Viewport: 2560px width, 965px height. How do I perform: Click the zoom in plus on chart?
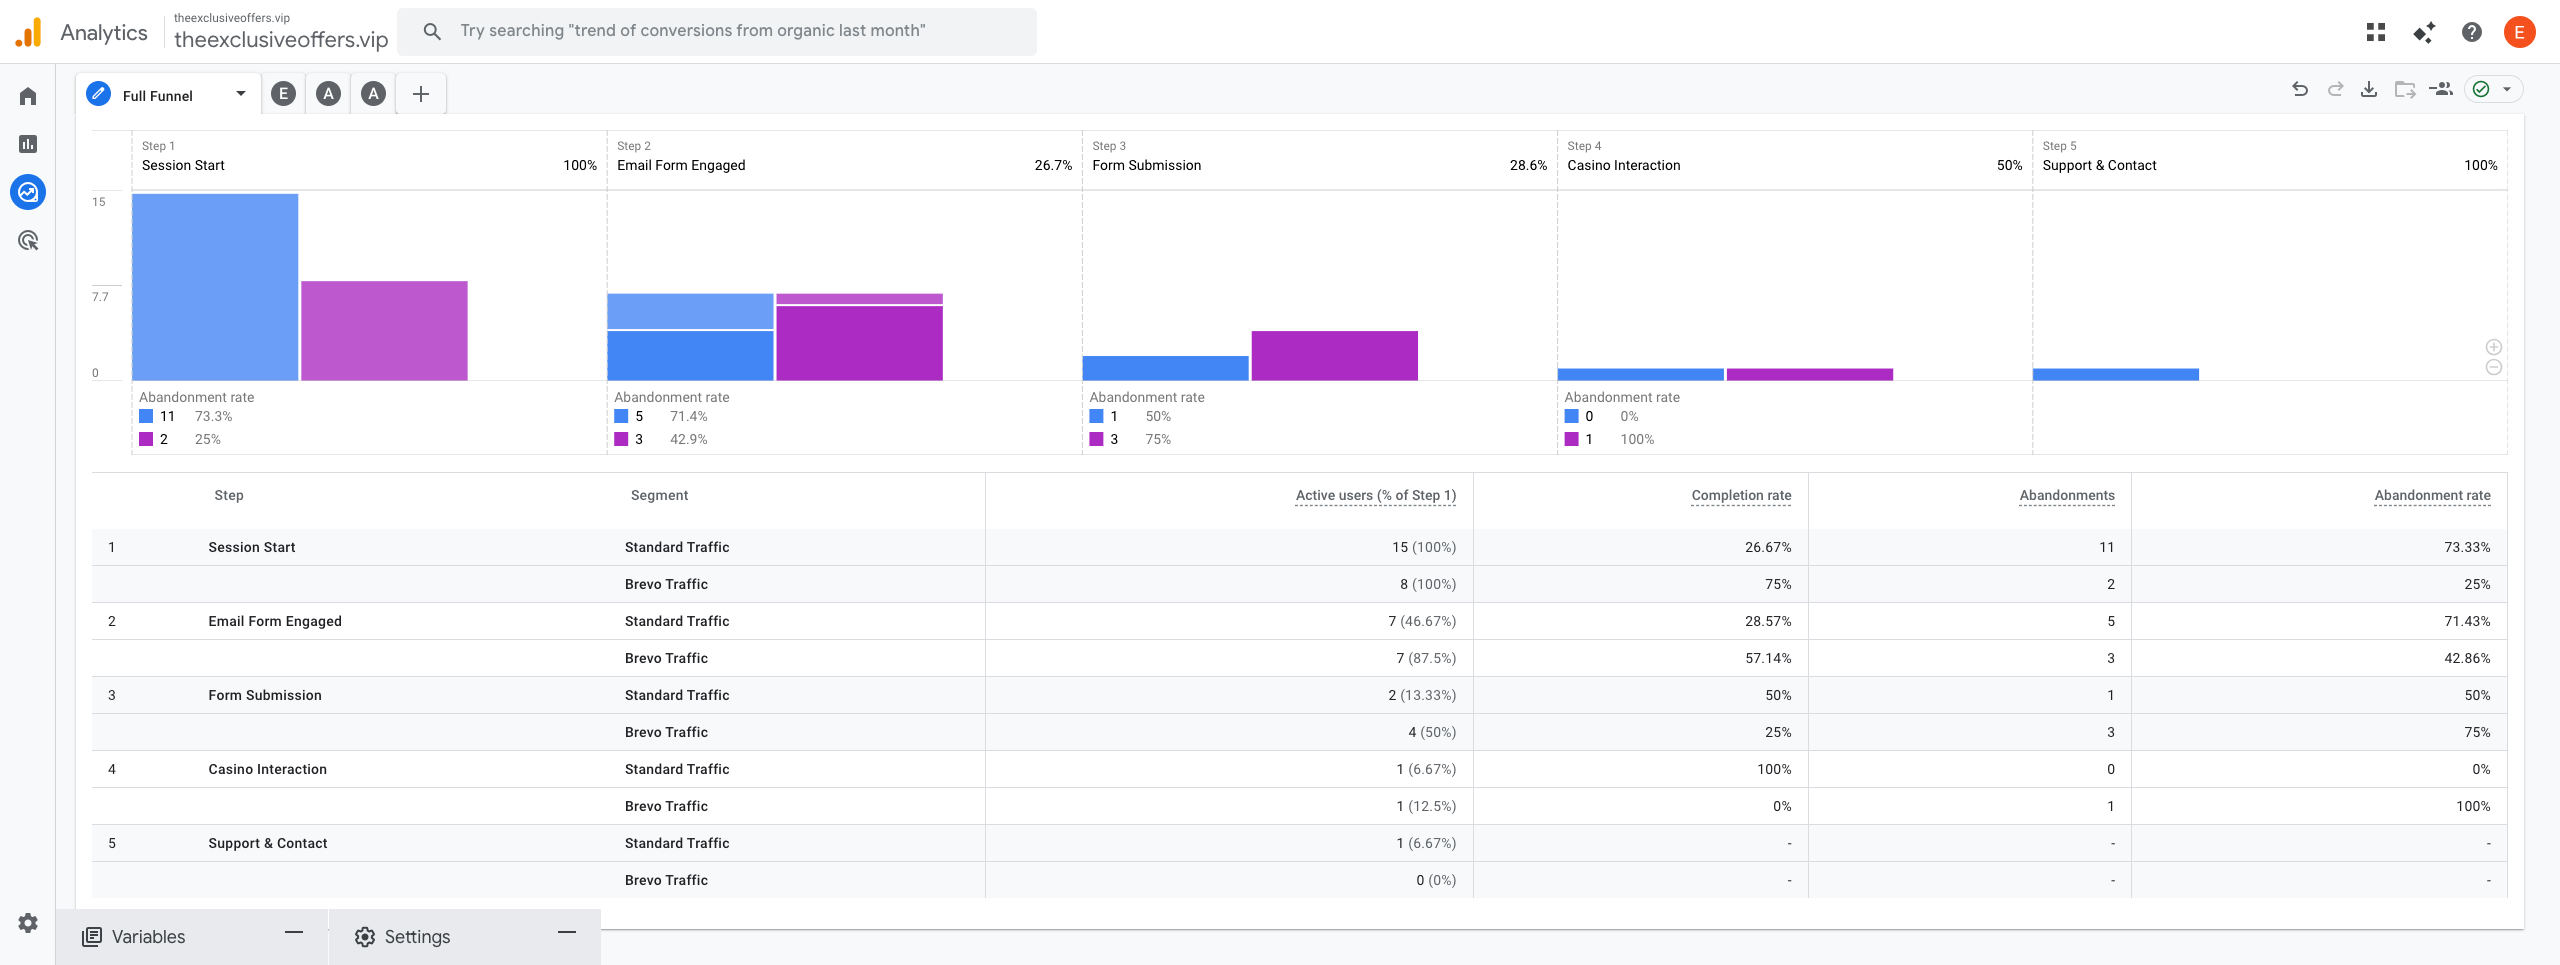(x=2494, y=347)
